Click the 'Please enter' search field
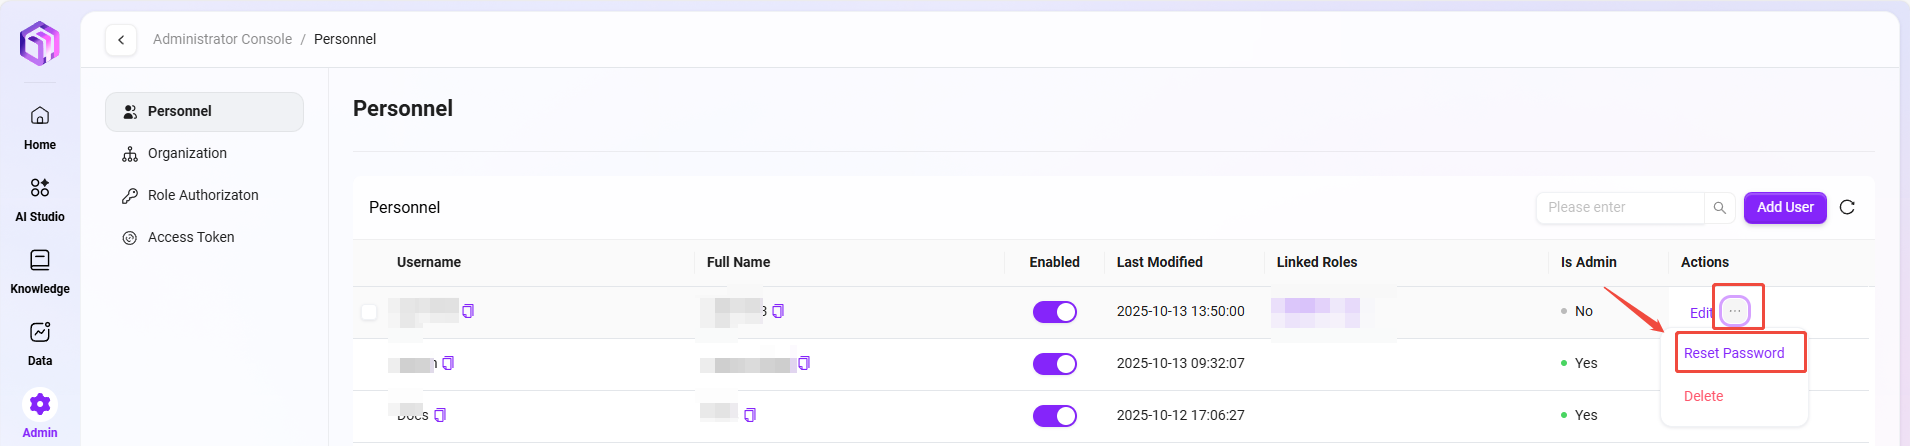The height and width of the screenshot is (446, 1910). click(1620, 207)
